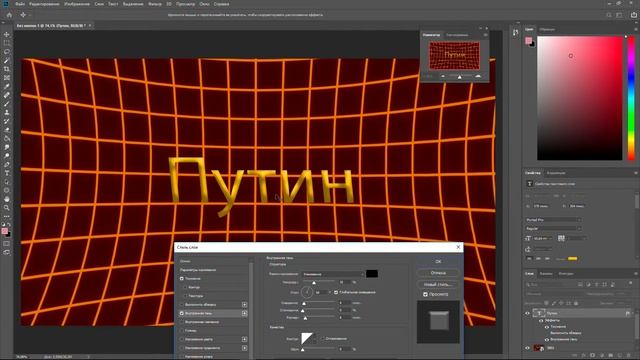Select the Rectangular Marquee tool
The image size is (640, 360).
(7, 43)
